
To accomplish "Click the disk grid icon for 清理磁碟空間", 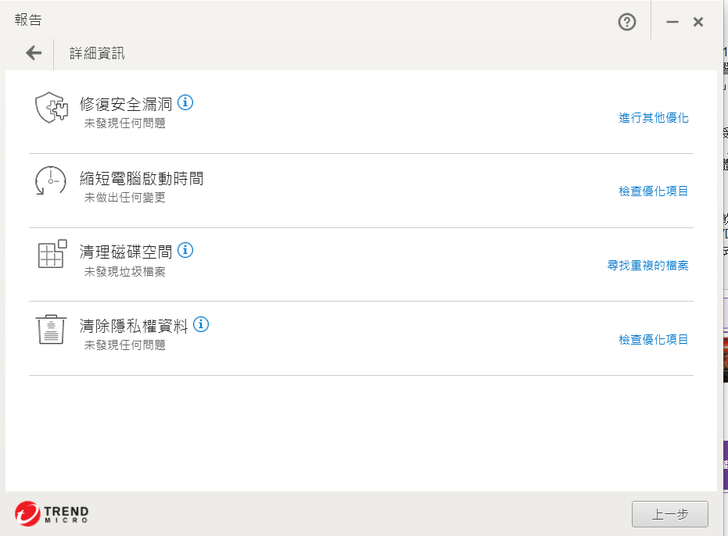I will 51,254.
